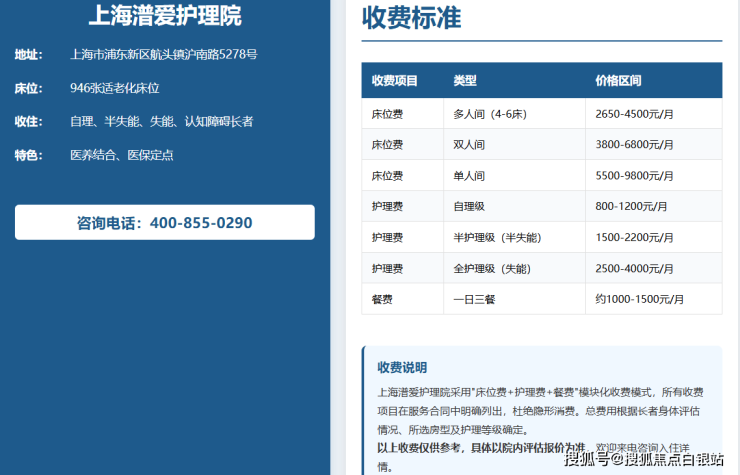
Task: Click the 收费标准 heading
Action: (x=411, y=18)
